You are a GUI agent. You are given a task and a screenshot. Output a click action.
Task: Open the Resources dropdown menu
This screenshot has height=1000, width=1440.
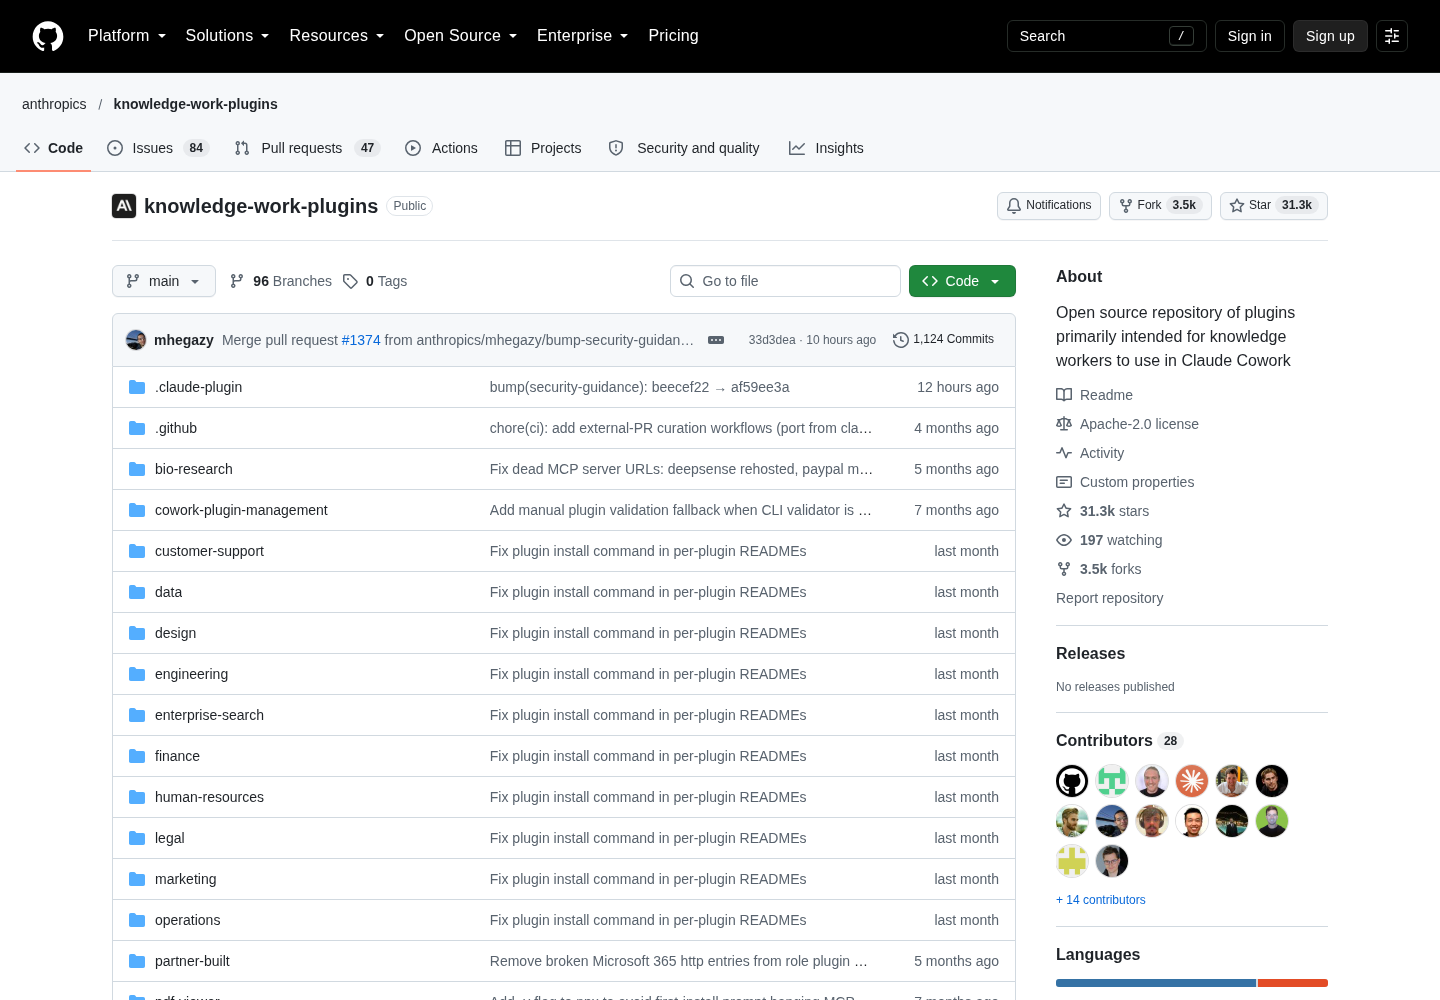pos(337,36)
